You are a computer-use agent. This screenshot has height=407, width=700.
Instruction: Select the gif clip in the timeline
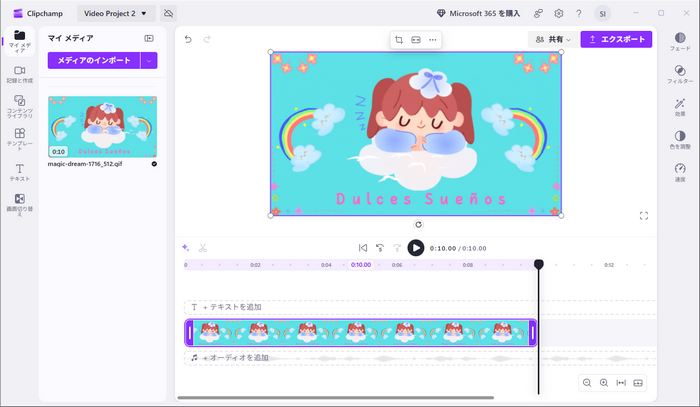coord(361,332)
